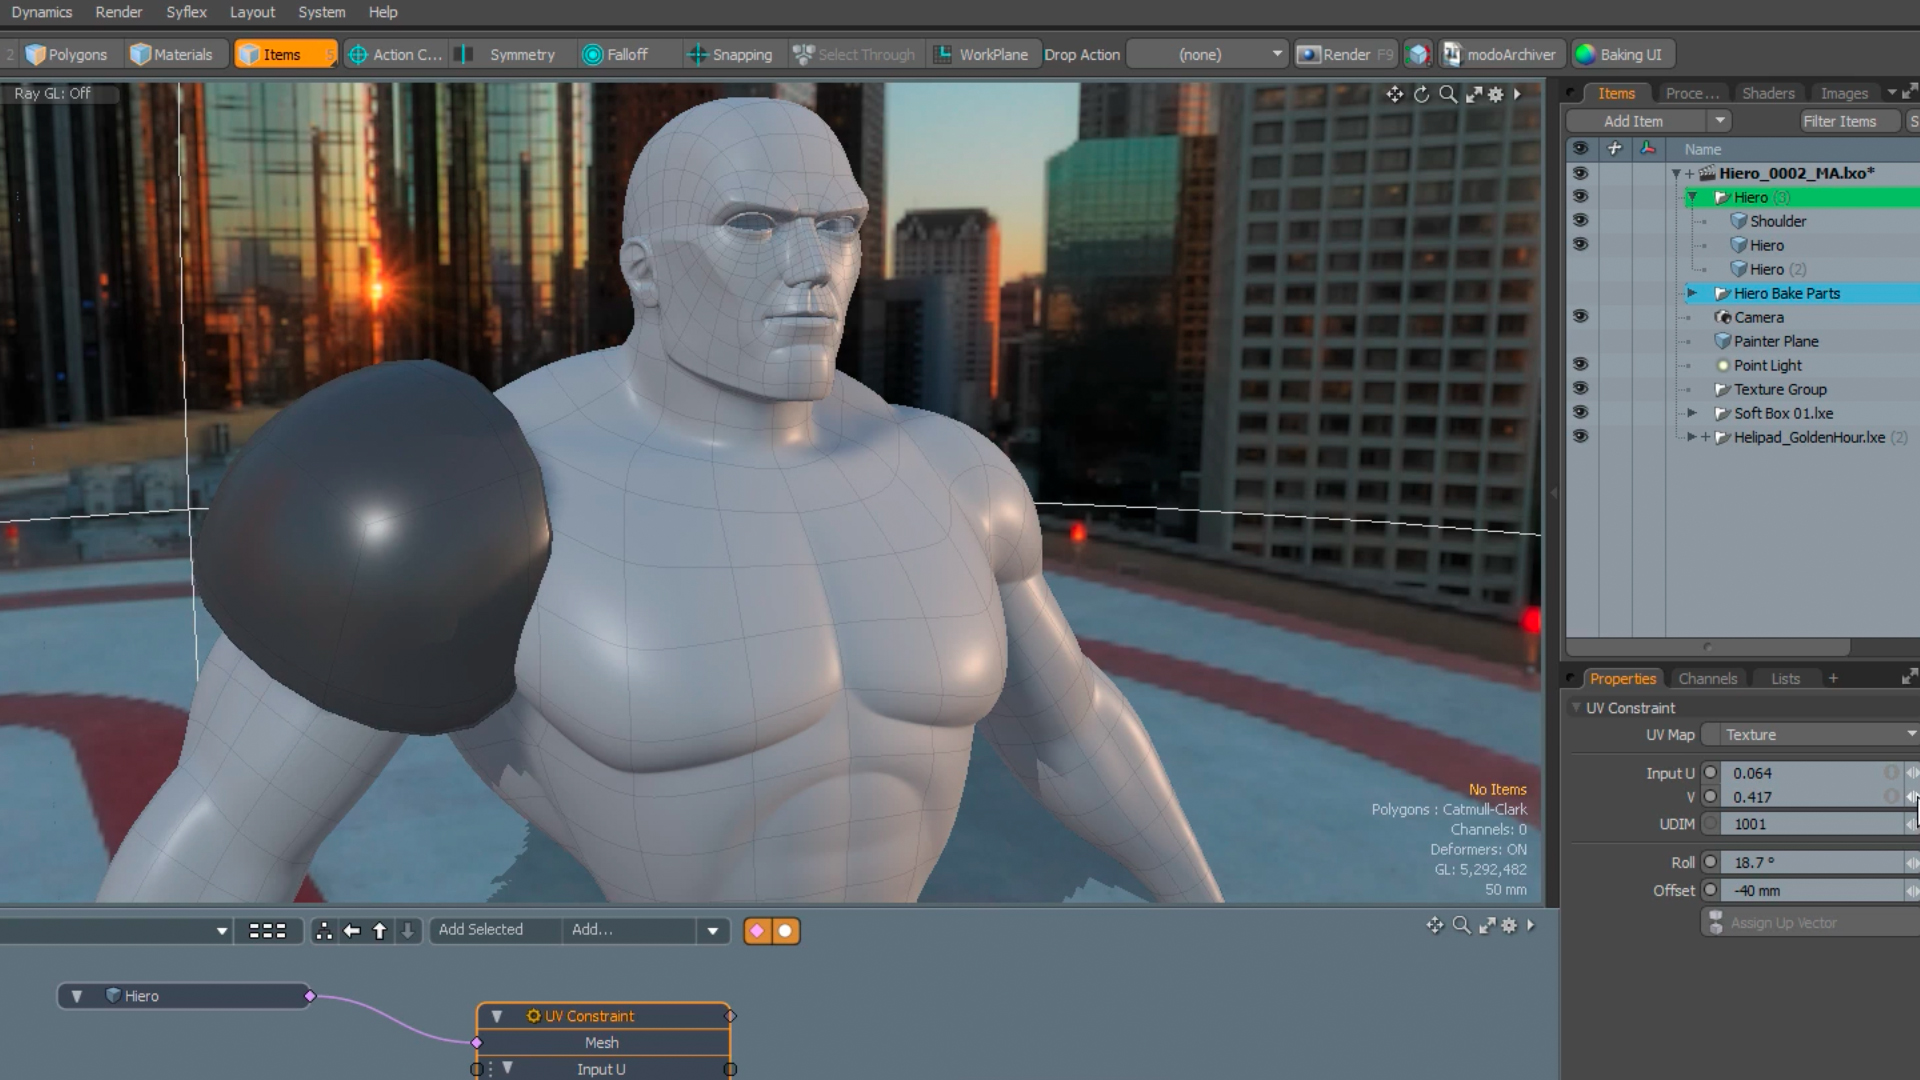This screenshot has height=1080, width=1920.
Task: Hide the Shoulder mesh visibility
Action: (1580, 221)
